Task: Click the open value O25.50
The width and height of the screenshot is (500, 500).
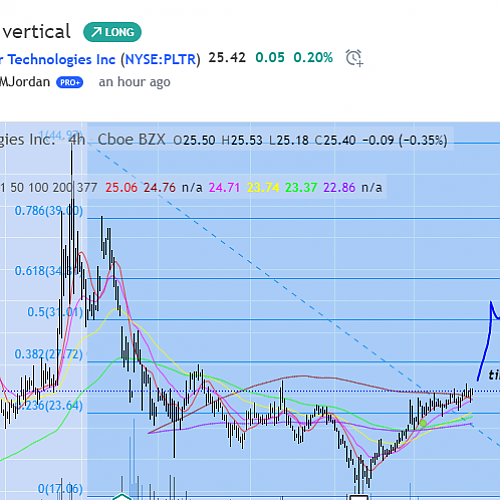Action: 194,140
